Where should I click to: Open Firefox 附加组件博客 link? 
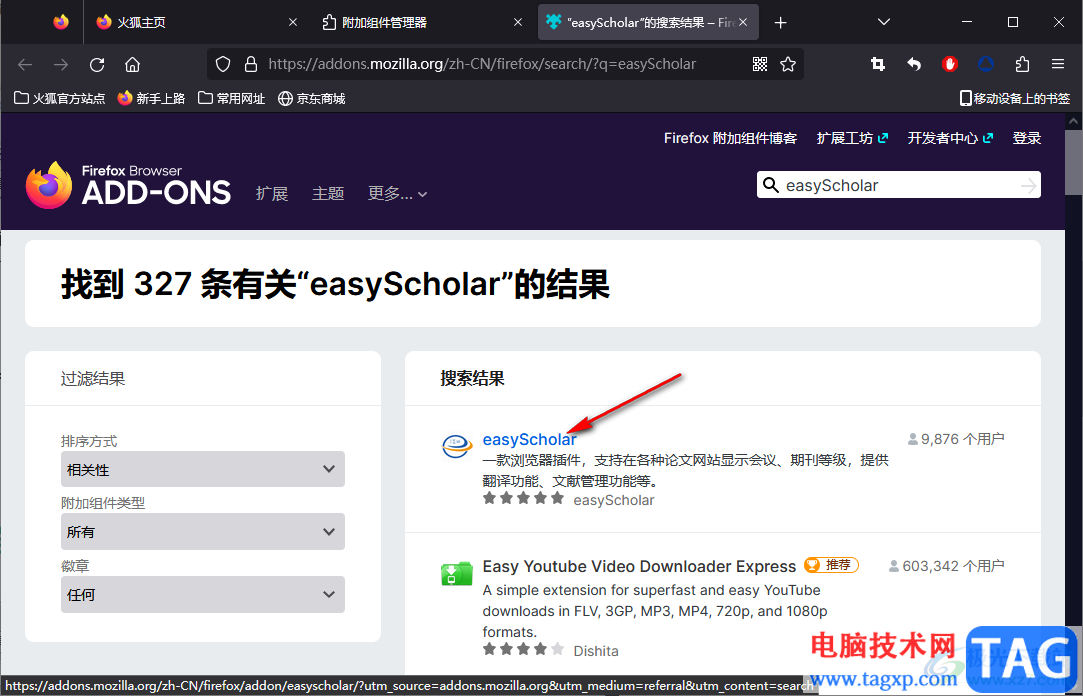pyautogui.click(x=730, y=138)
